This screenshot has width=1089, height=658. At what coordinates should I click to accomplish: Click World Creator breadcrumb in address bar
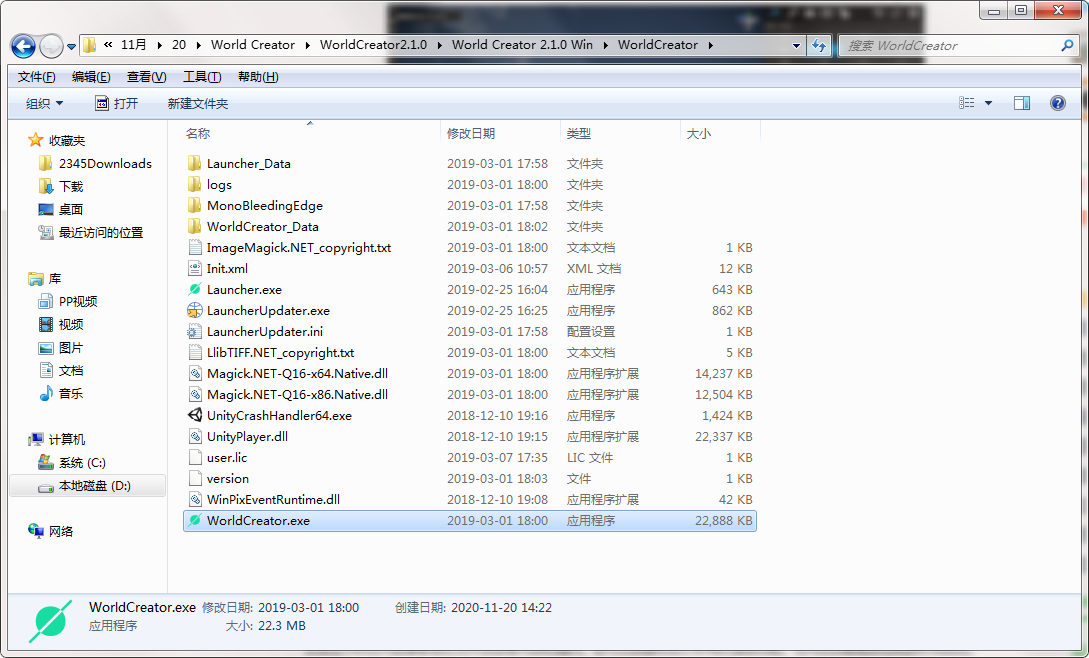pyautogui.click(x=253, y=45)
